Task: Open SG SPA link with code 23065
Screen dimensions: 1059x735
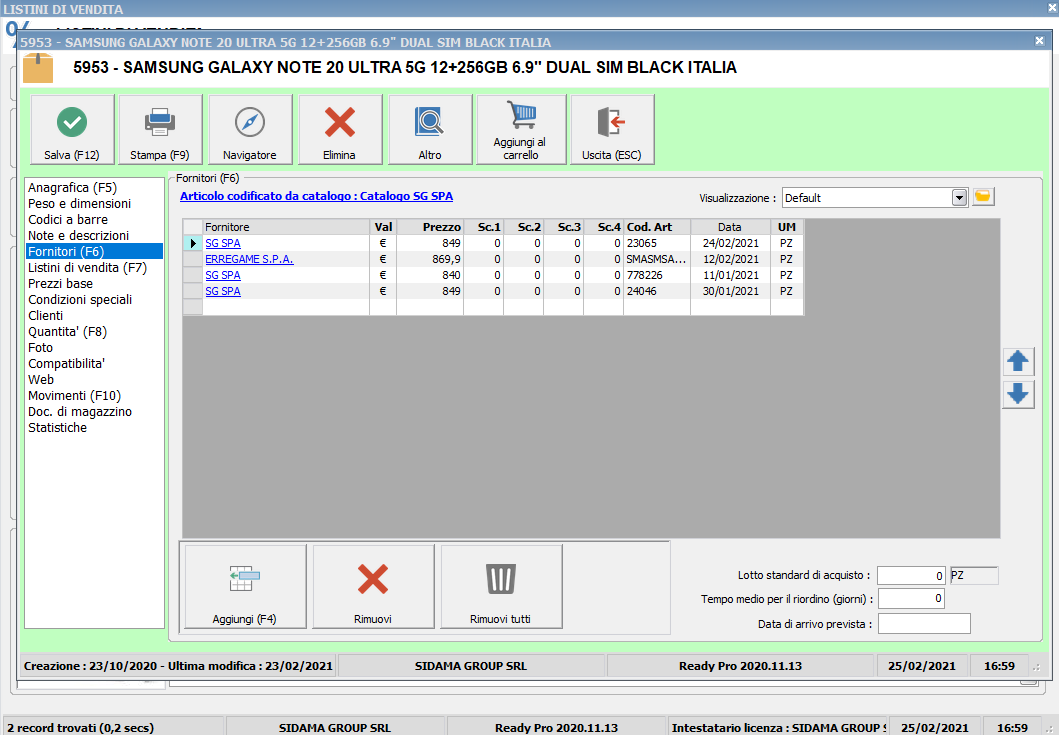Action: [x=223, y=243]
